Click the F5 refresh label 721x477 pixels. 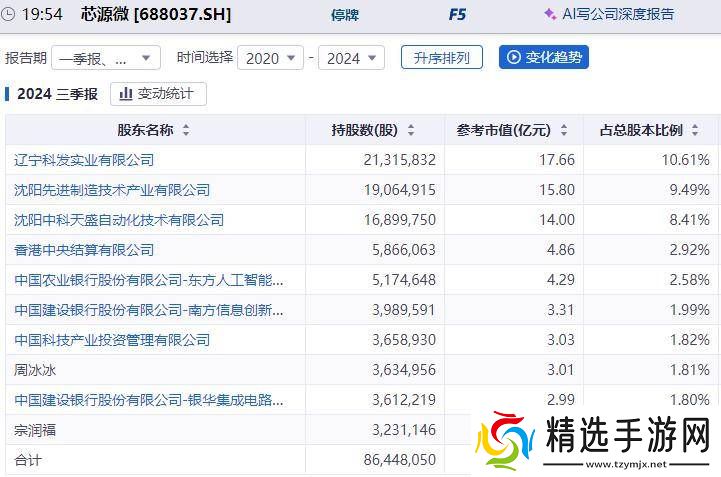tap(457, 15)
